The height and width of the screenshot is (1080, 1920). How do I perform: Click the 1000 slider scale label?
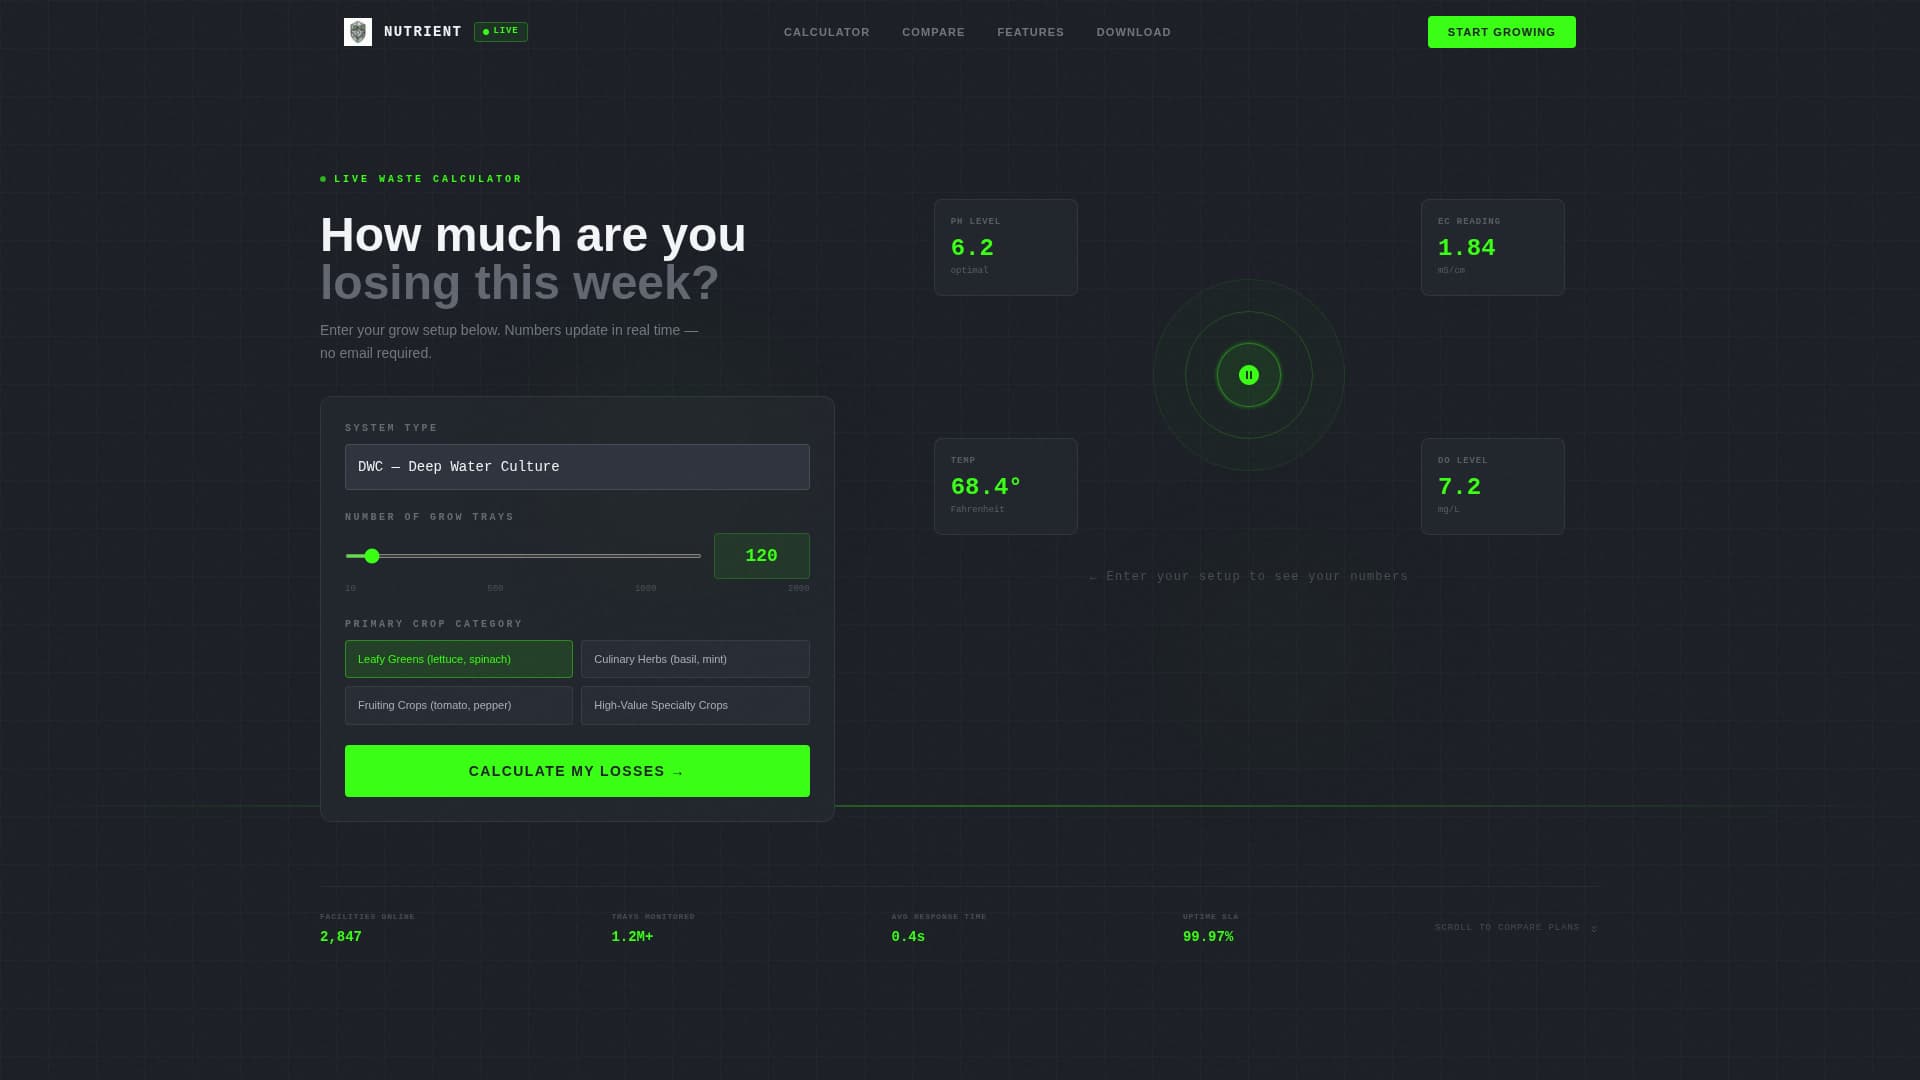tap(645, 588)
